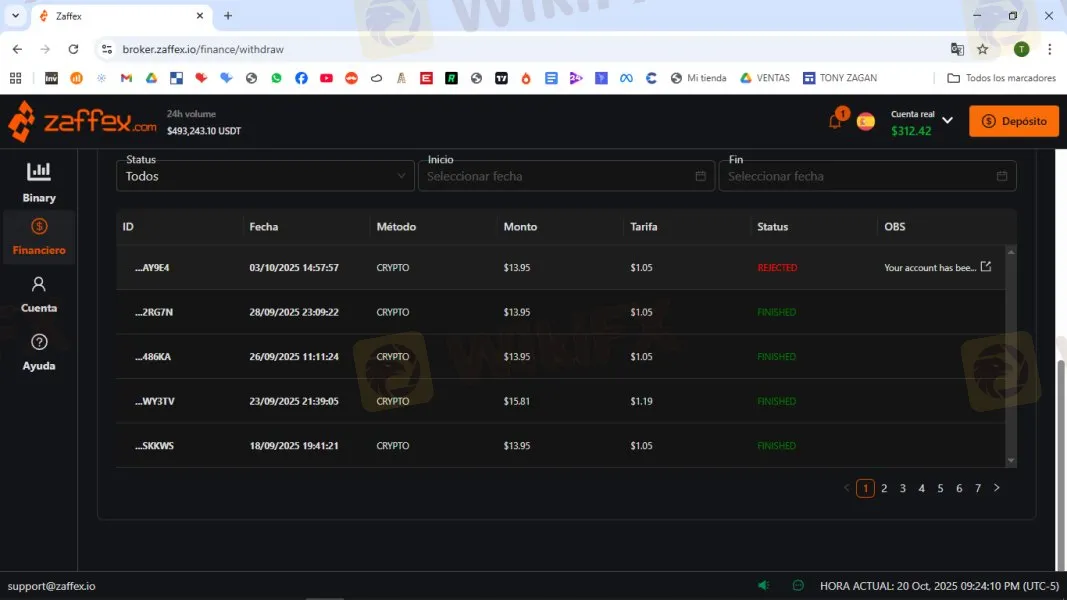Mute sound using the speaker icon
Screen dimensions: 1067x600
pyautogui.click(x=763, y=585)
